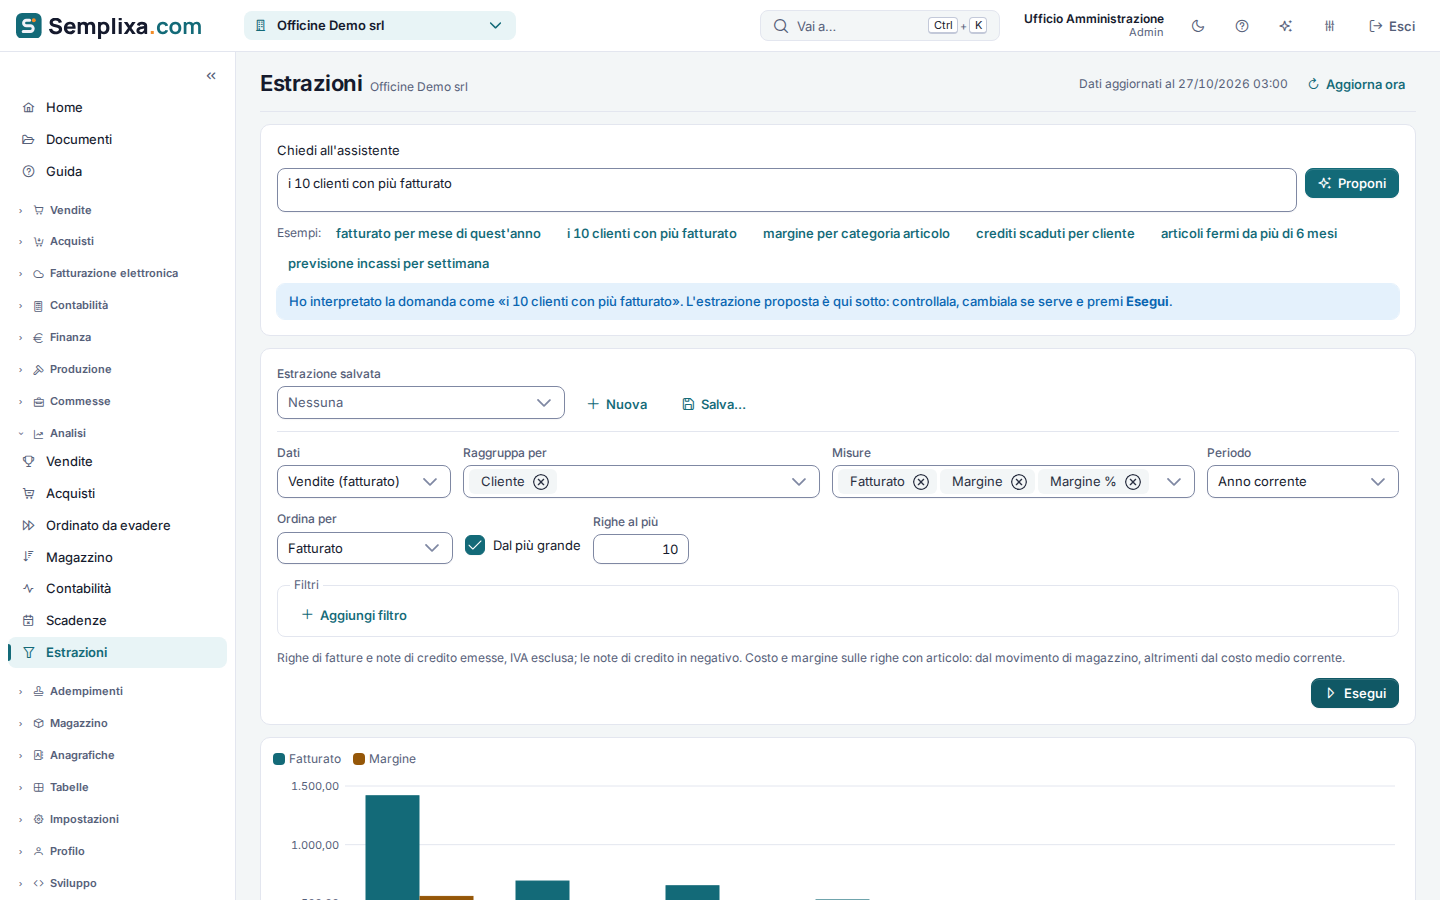Viewport: 1440px width, 900px height.
Task: Open Guida in the sidebar
Action: coord(117,171)
